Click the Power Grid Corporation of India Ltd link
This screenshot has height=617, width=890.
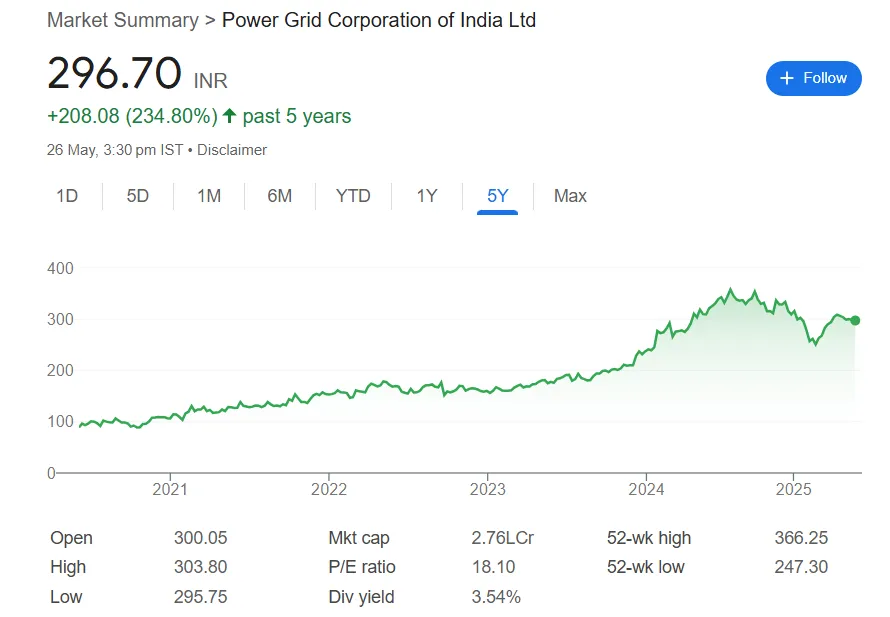pyautogui.click(x=380, y=20)
